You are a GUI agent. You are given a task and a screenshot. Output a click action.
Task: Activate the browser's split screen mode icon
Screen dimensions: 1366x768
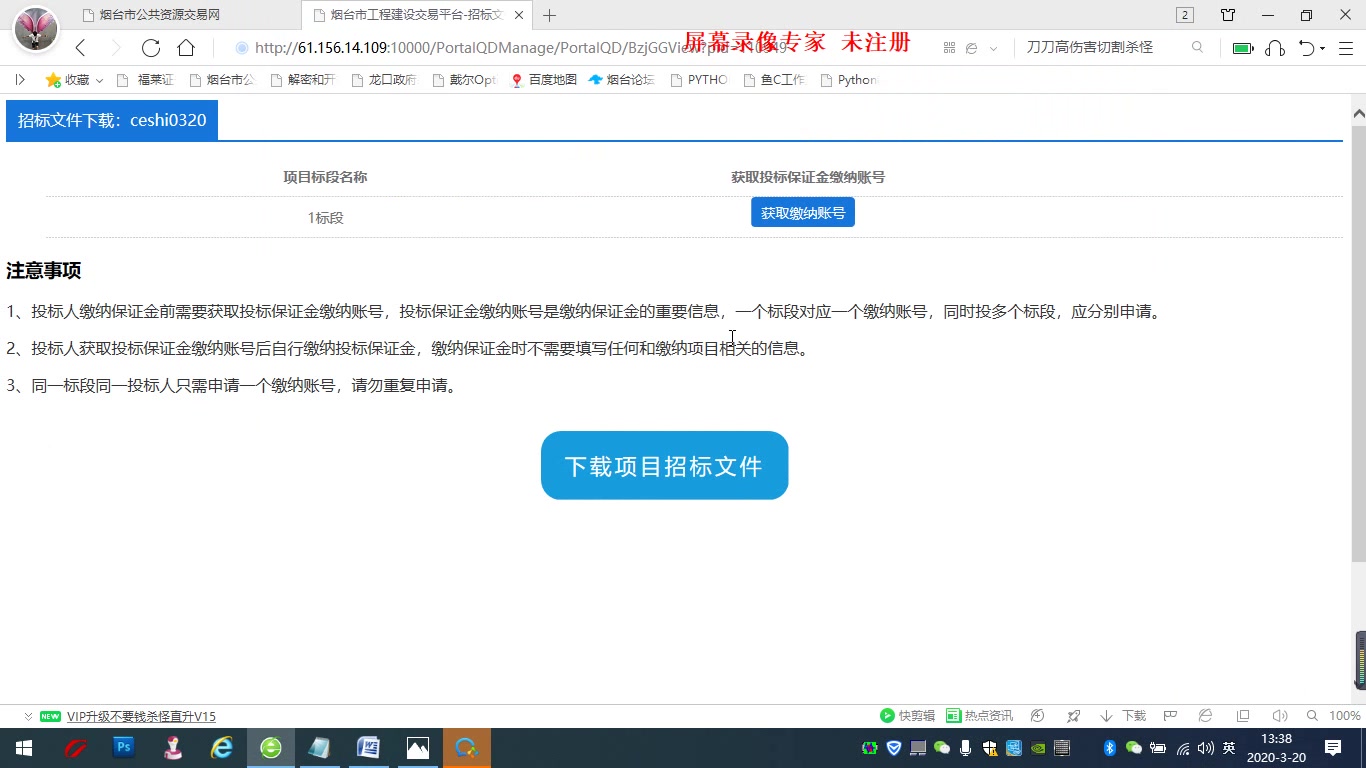(1241, 716)
